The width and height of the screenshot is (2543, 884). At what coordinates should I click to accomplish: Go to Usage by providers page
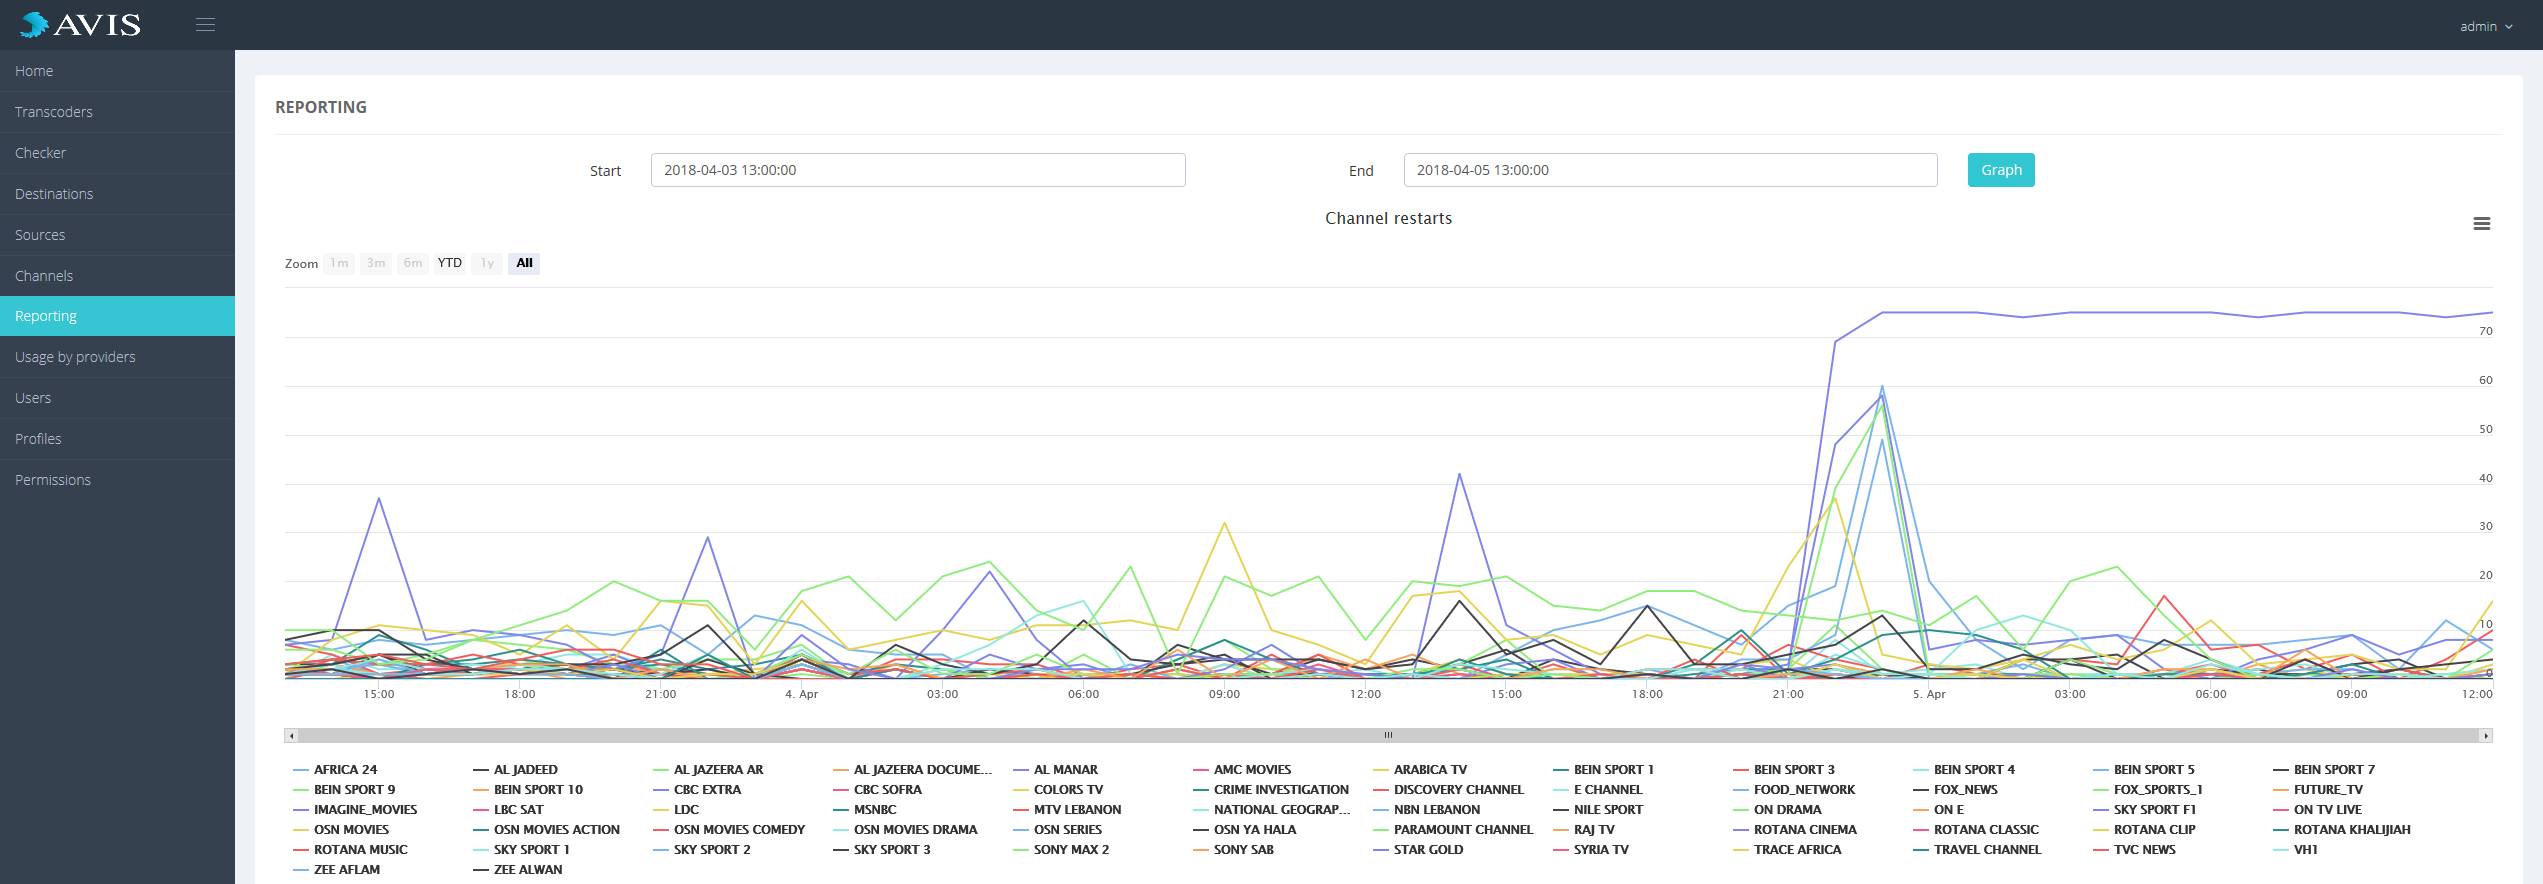point(75,357)
